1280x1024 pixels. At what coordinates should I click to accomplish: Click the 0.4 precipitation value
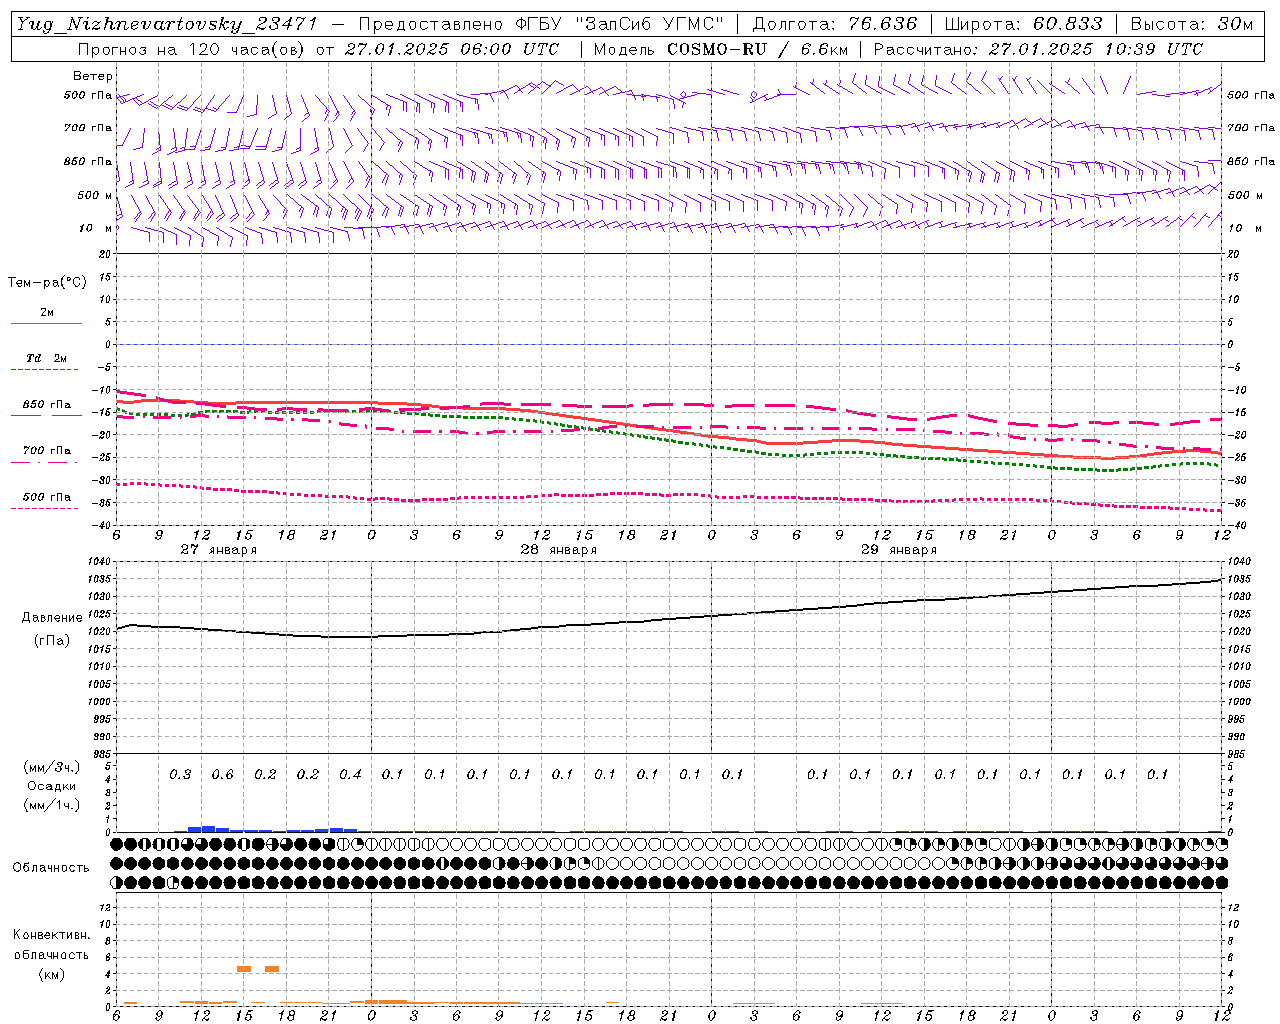click(350, 774)
